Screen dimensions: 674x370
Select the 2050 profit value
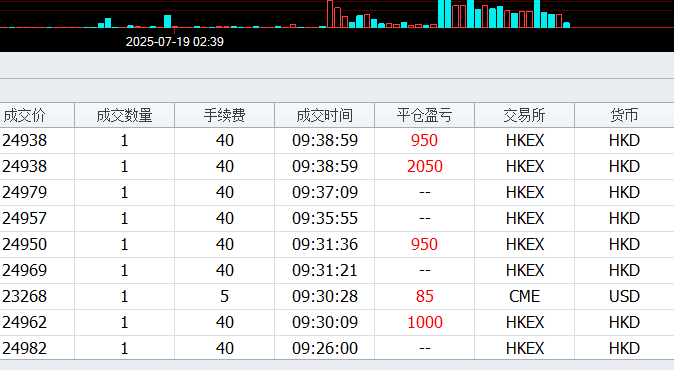[x=425, y=166]
